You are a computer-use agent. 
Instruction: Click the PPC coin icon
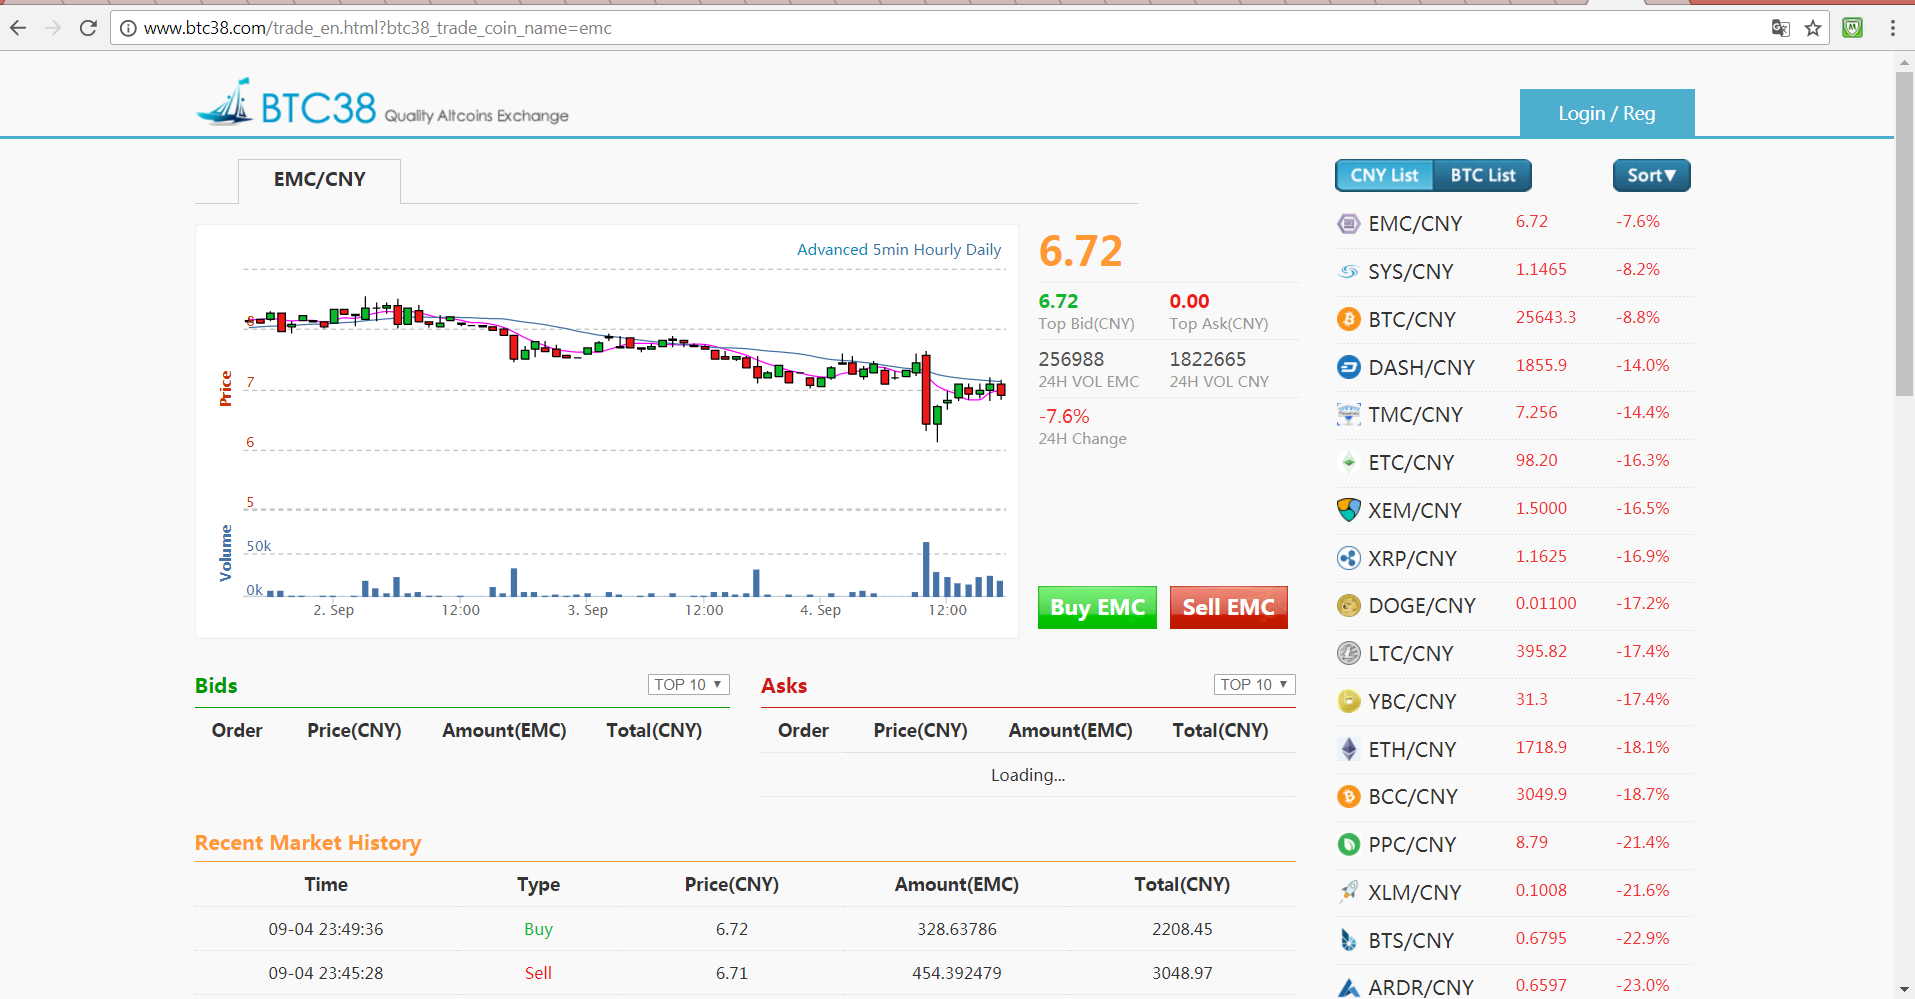pos(1349,844)
